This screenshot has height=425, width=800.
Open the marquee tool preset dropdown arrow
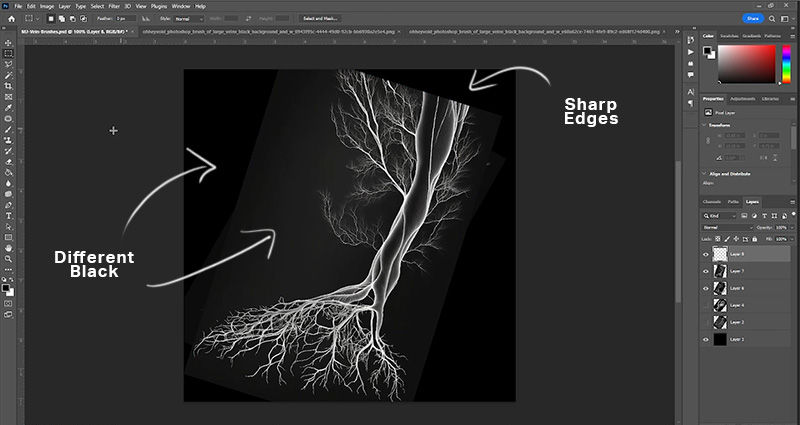(37, 18)
